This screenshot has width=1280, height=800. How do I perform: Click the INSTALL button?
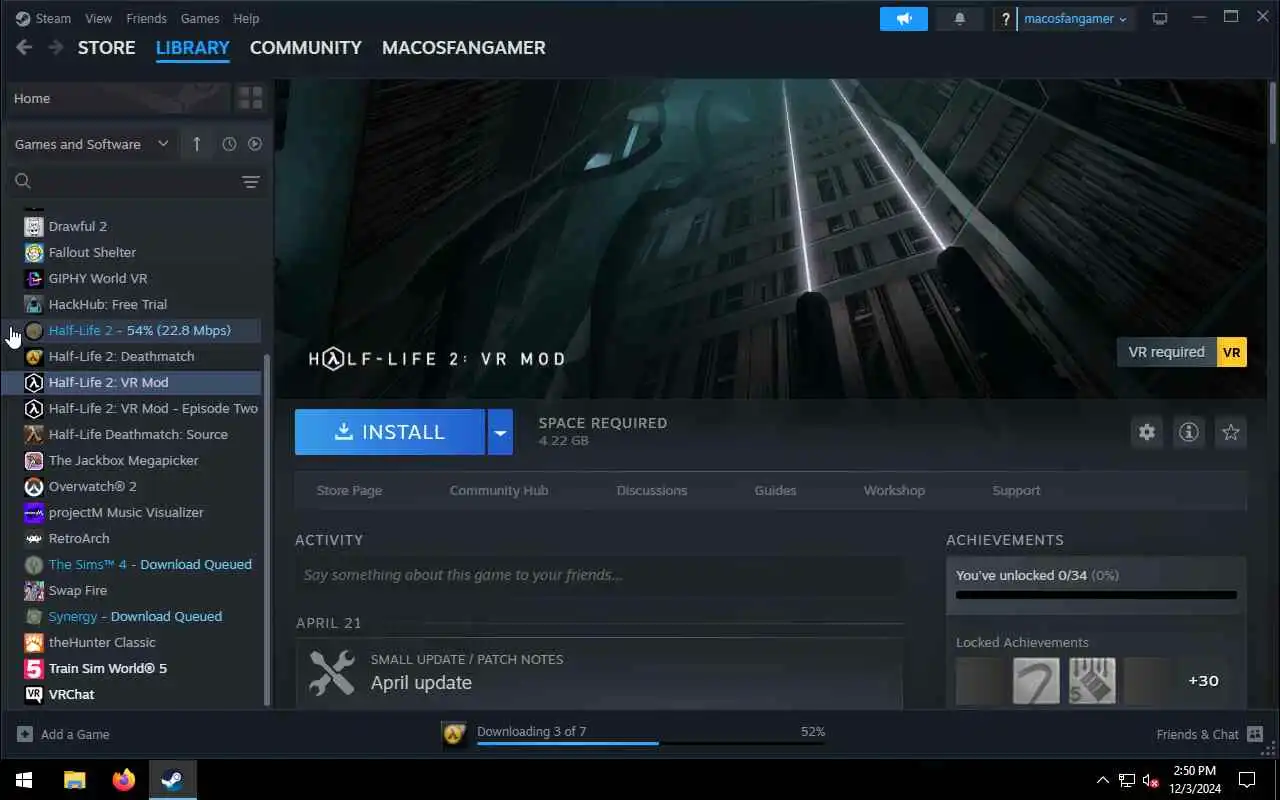pyautogui.click(x=390, y=432)
